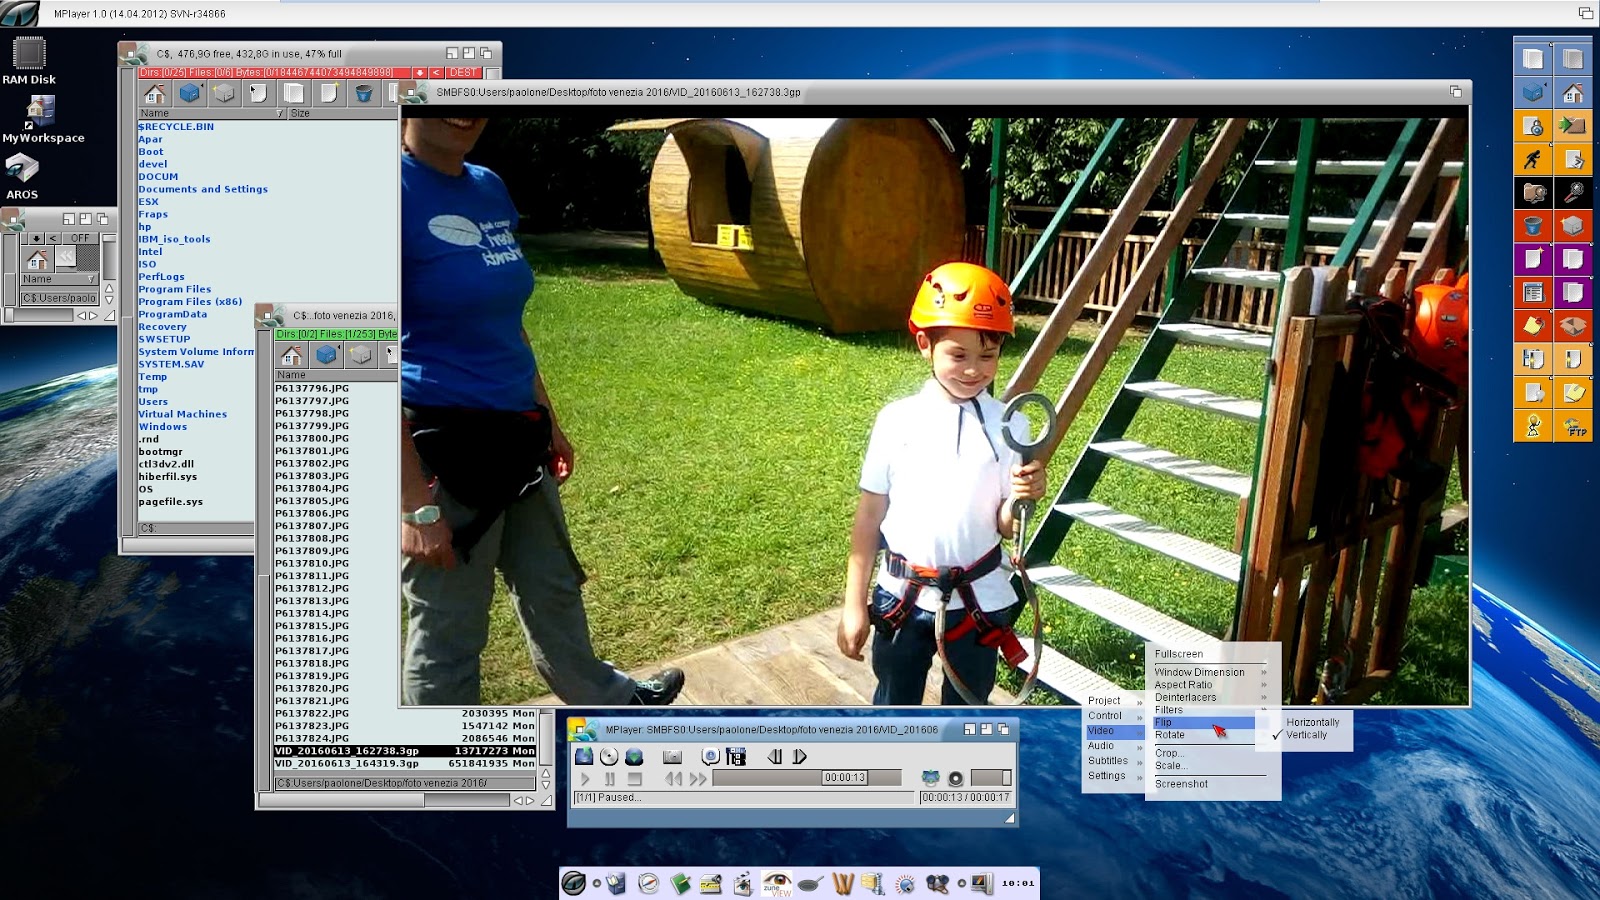The width and height of the screenshot is (1600, 900).
Task: Click the frying pan icon in bottom dock
Action: 810,883
